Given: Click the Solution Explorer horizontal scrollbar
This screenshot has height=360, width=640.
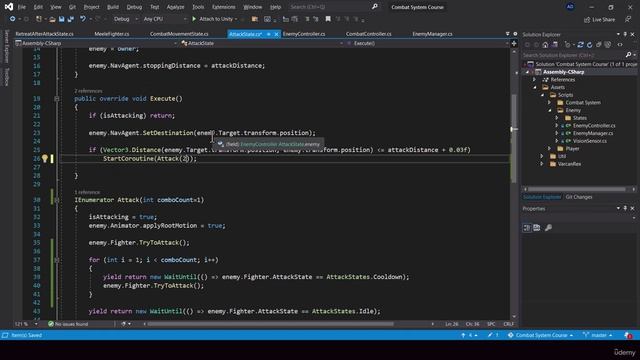Looking at the screenshot, I should click(577, 189).
